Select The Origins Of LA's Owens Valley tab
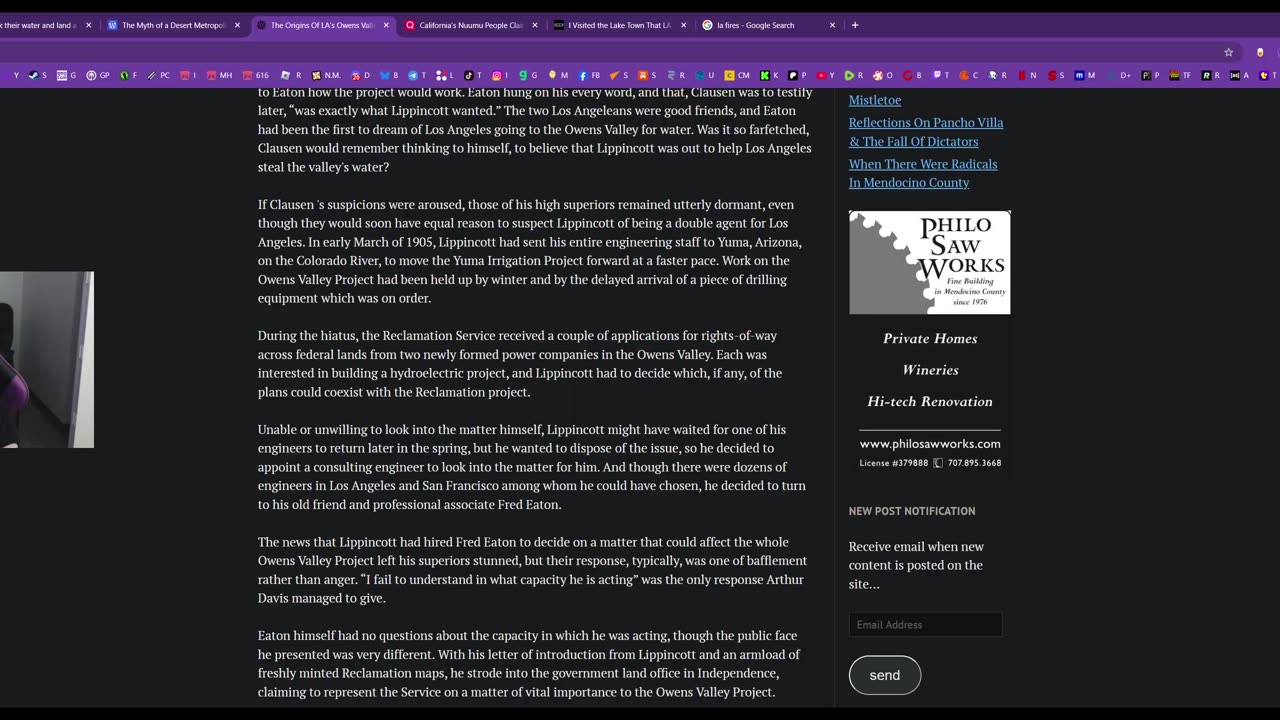Viewport: 1280px width, 720px height. point(322,25)
